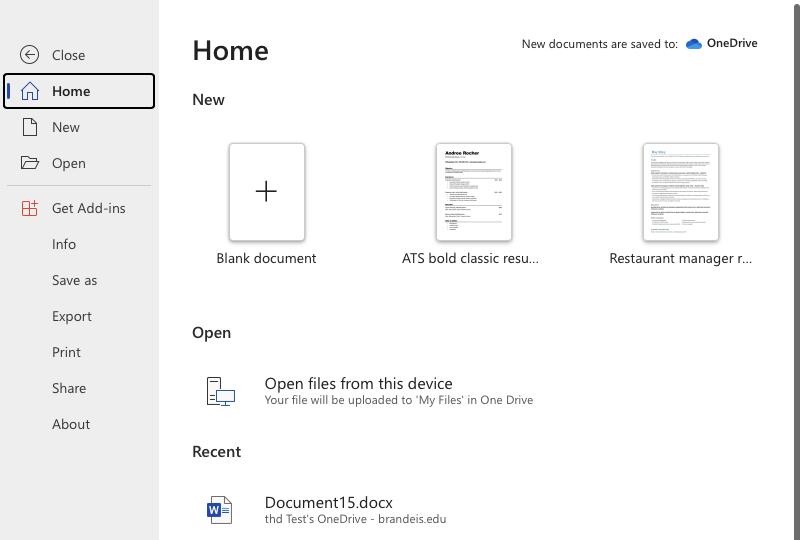The image size is (804, 540).
Task: Click the 'My Files' in One Drive upload note
Action: pyautogui.click(x=399, y=400)
